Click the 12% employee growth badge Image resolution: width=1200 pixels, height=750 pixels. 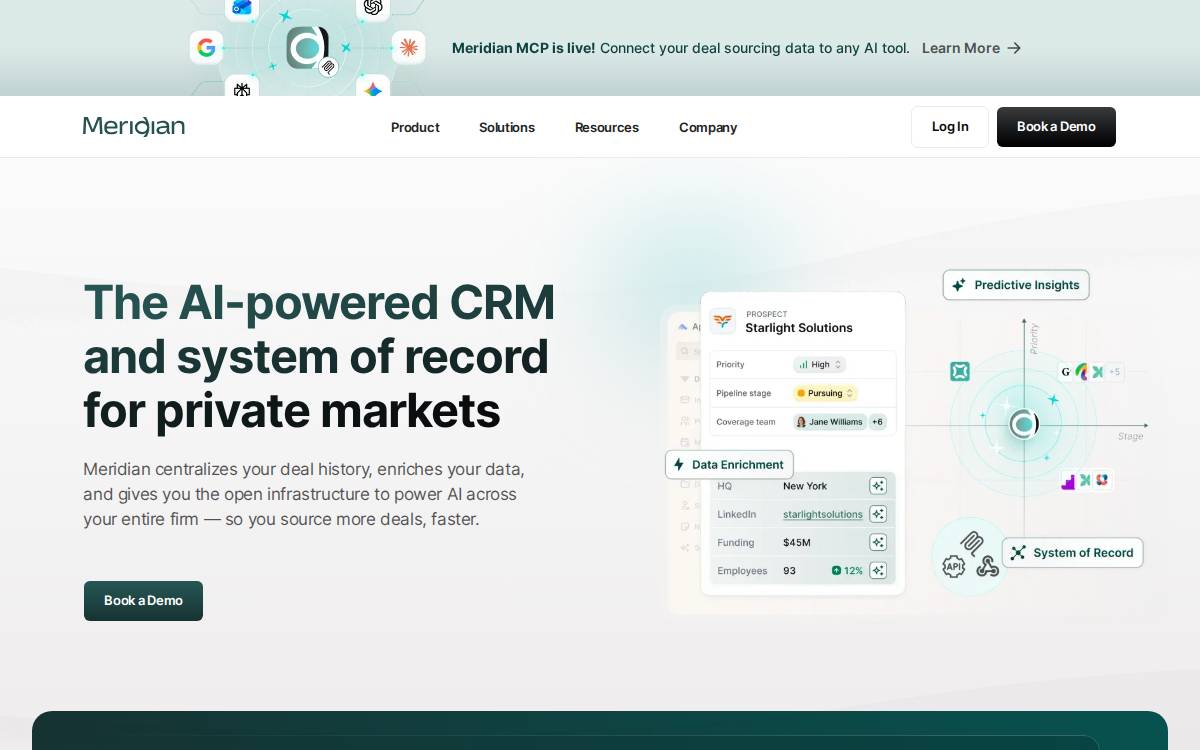tap(847, 571)
